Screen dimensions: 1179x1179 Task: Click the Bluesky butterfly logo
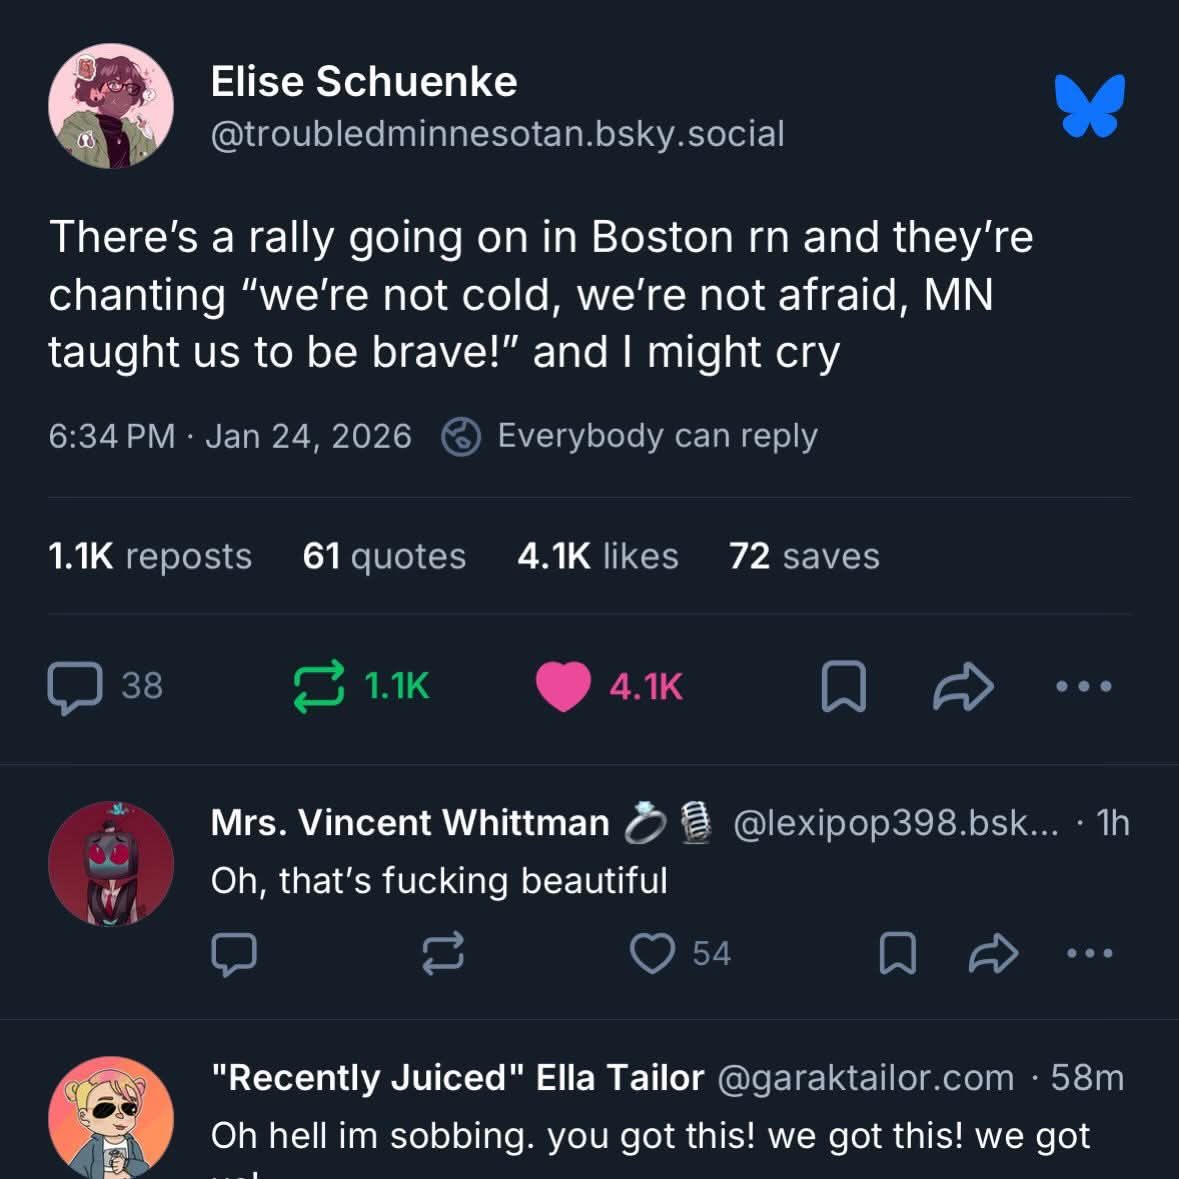(1089, 105)
